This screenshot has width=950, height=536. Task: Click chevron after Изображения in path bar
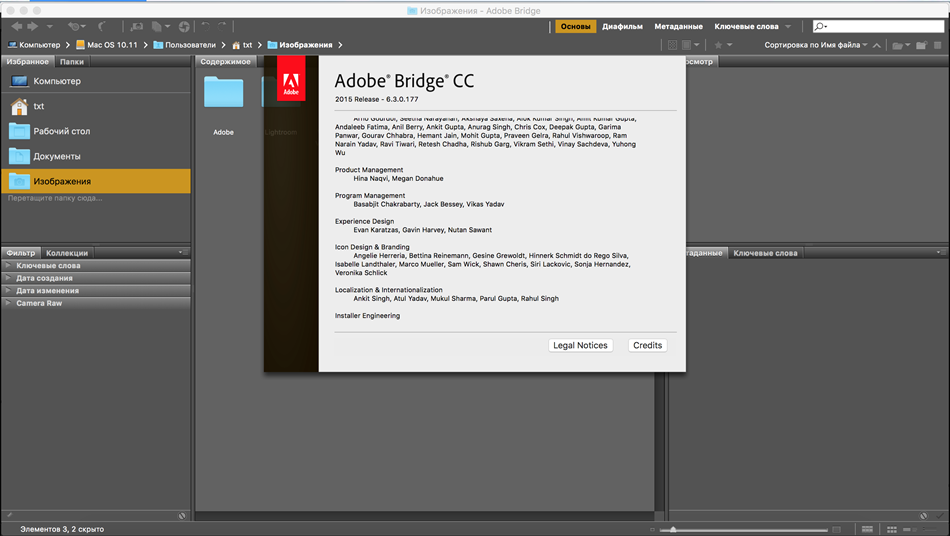pos(340,45)
